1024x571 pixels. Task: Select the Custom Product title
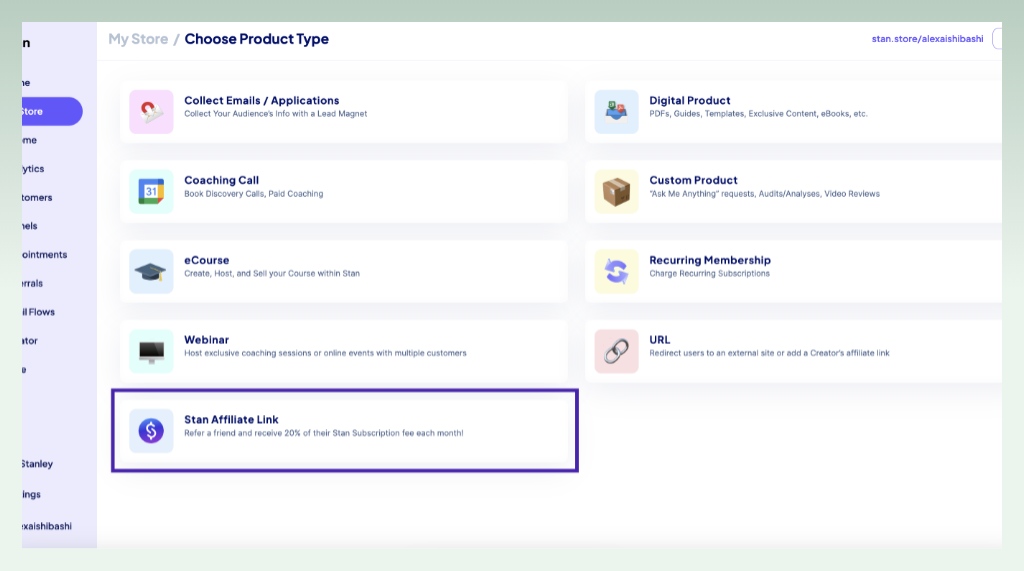click(693, 180)
